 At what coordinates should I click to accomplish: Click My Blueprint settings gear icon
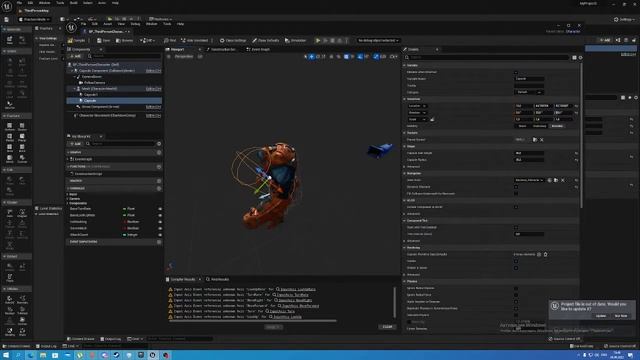tap(159, 144)
